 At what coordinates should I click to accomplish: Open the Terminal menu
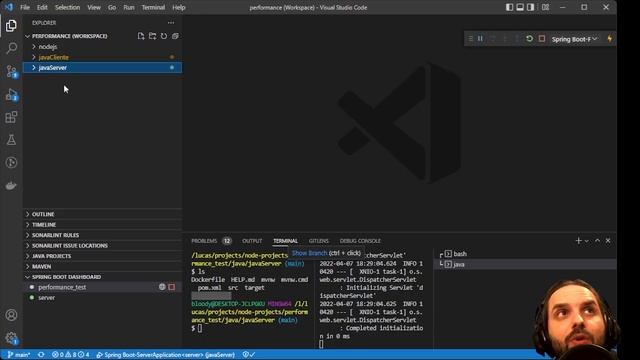point(153,7)
